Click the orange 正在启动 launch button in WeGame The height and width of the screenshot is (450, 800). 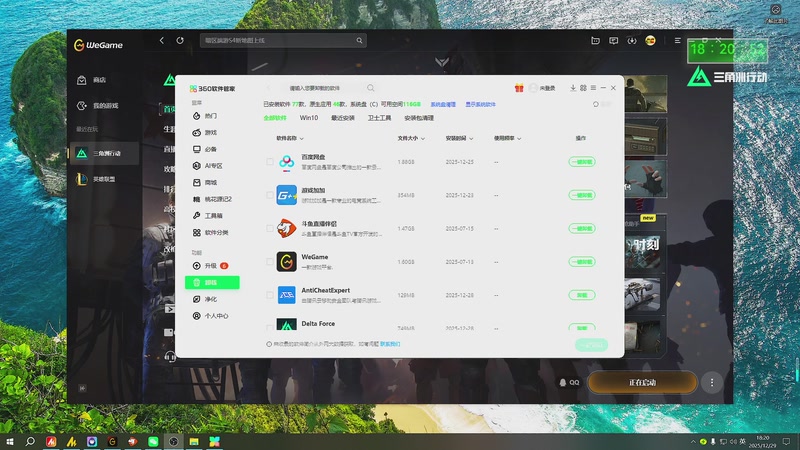[642, 382]
